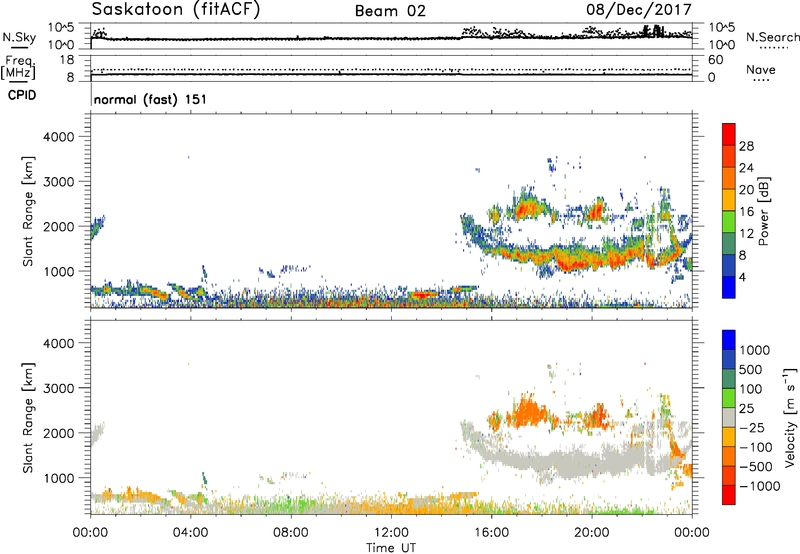800x554 pixels.
Task: Click the '16:00' time tick label
Action: tap(491, 533)
